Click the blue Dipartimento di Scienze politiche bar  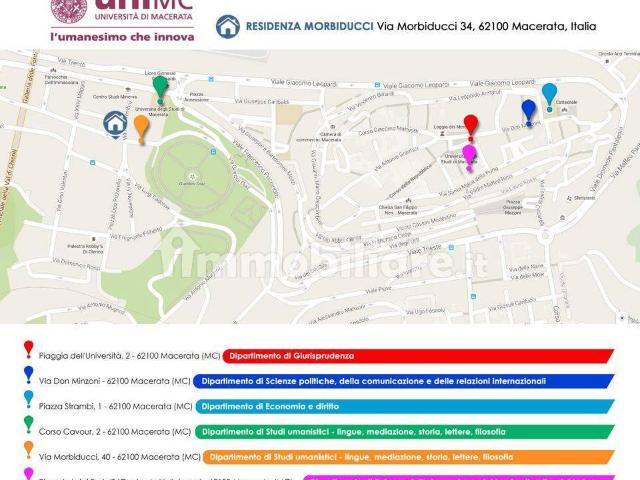click(404, 381)
